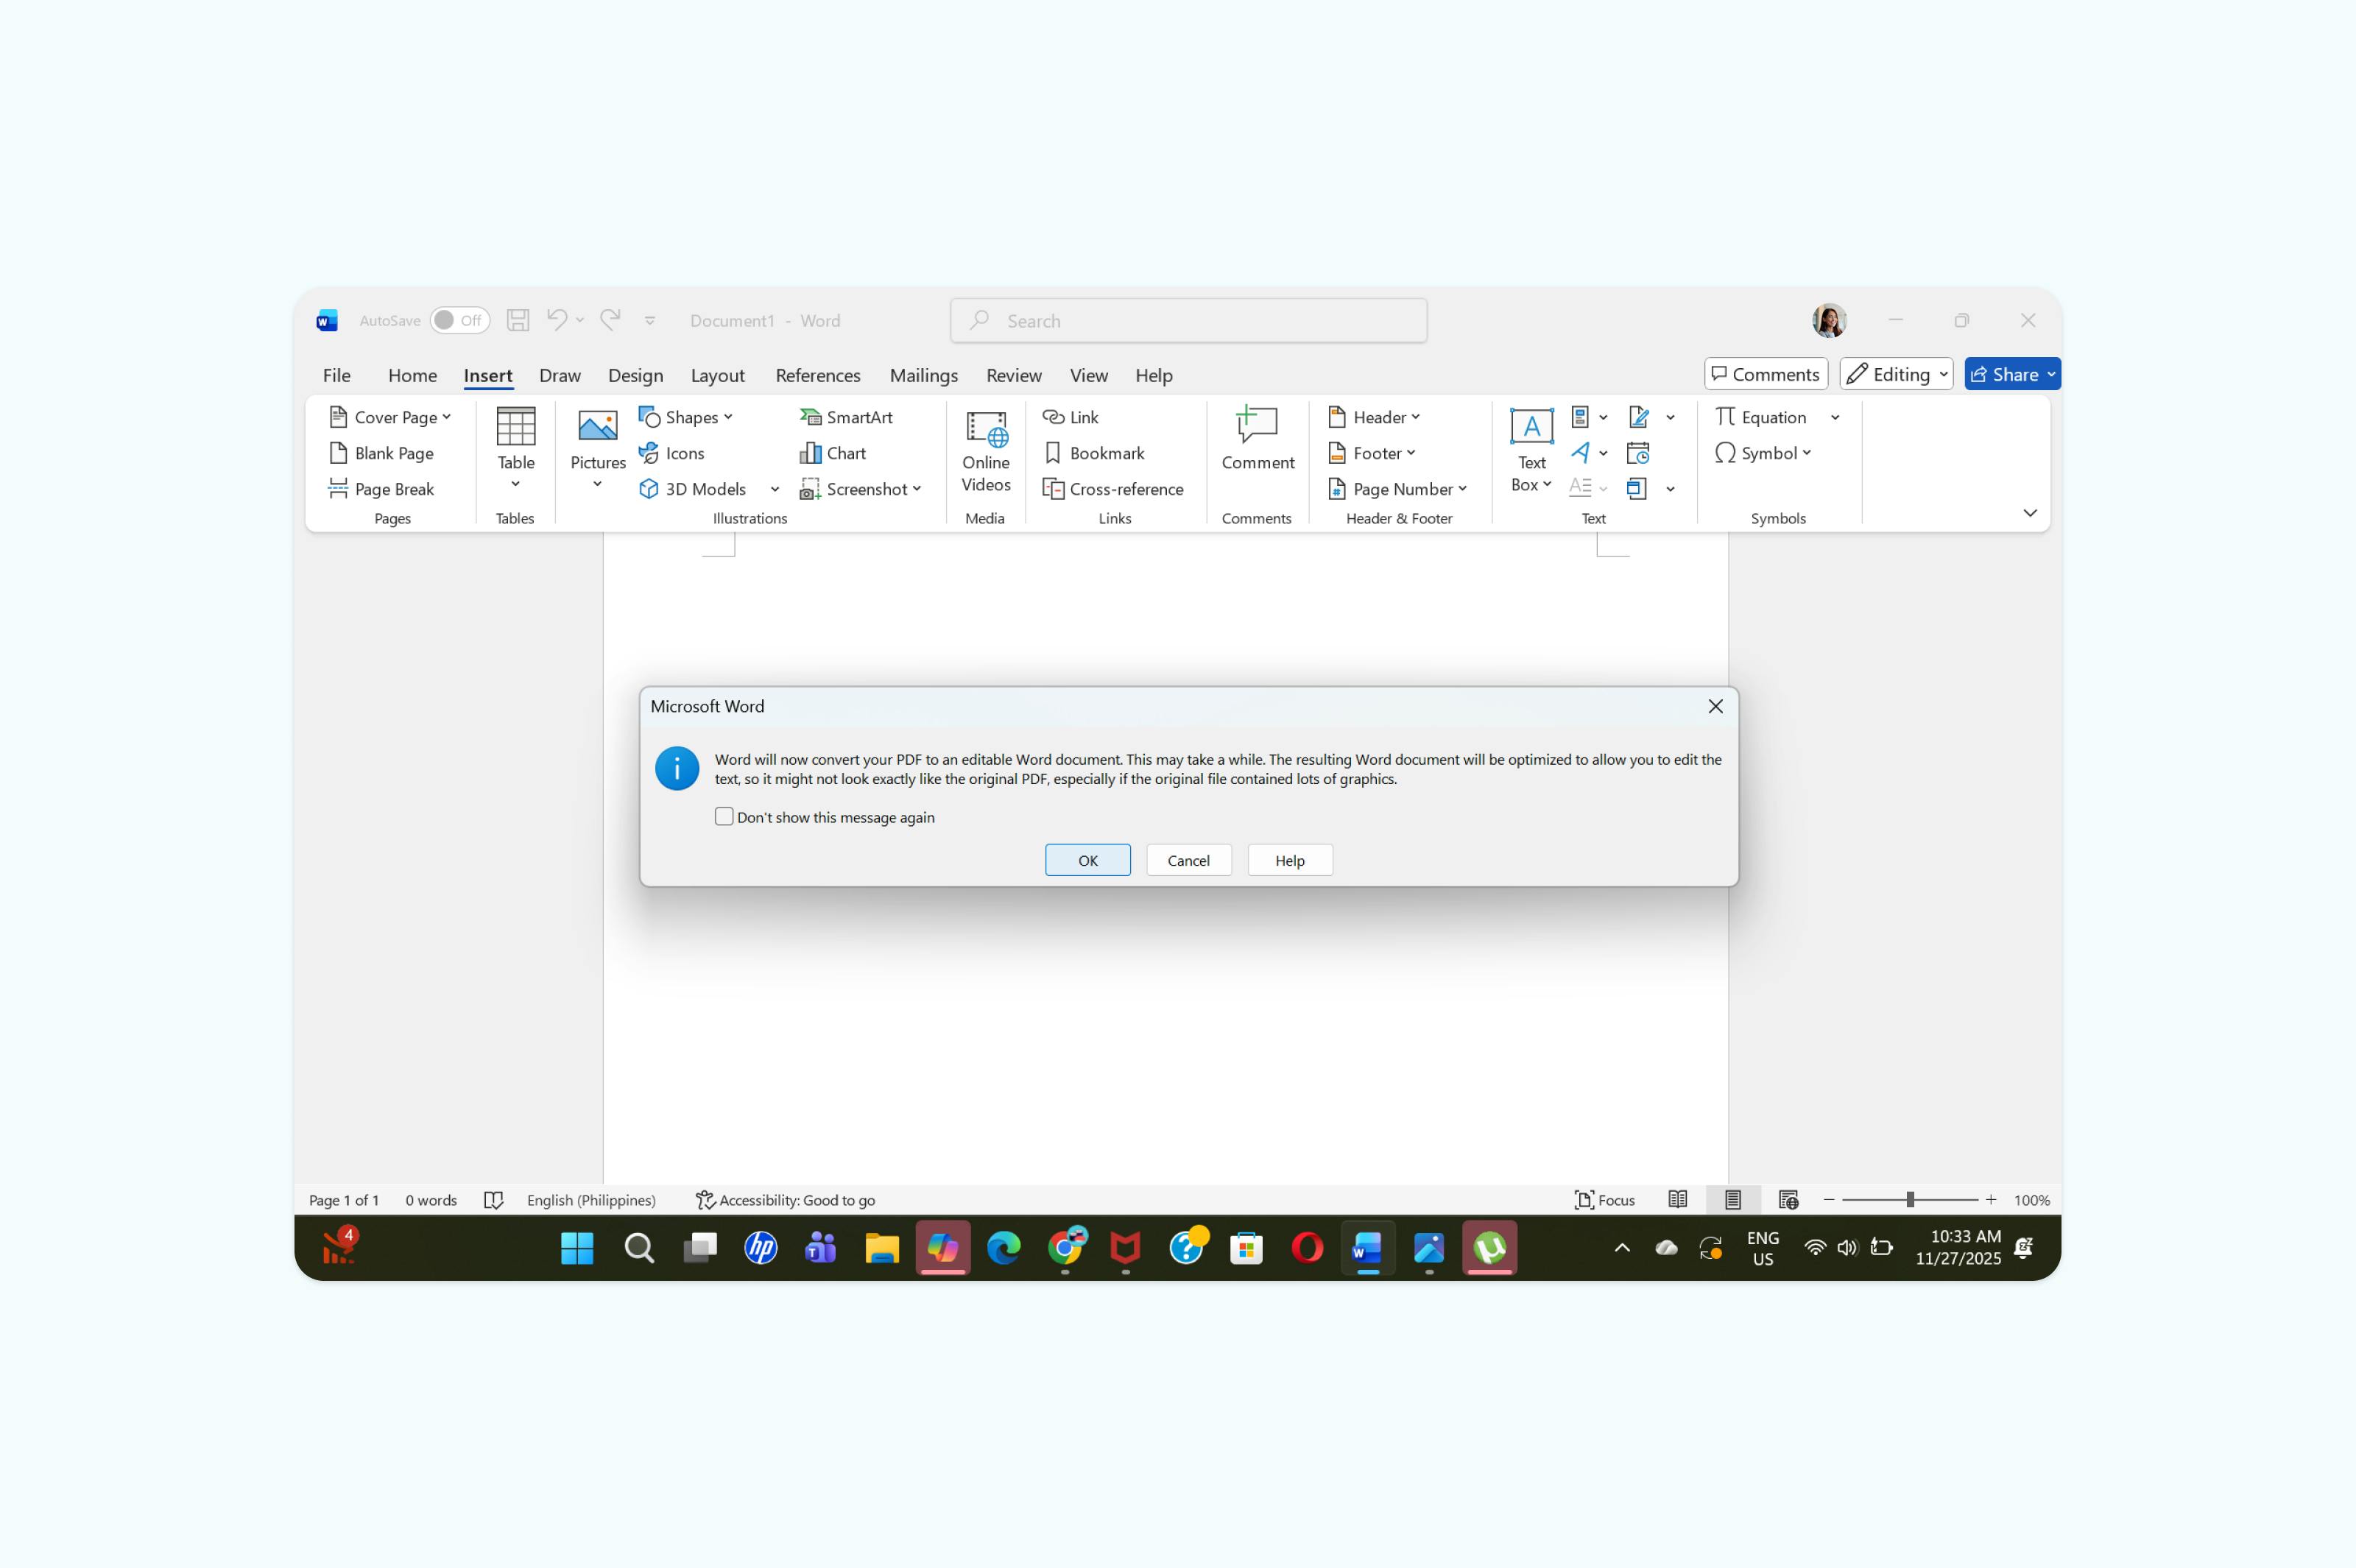Image resolution: width=2356 pixels, height=1568 pixels.
Task: Turn on AutoSave
Action: (x=459, y=320)
